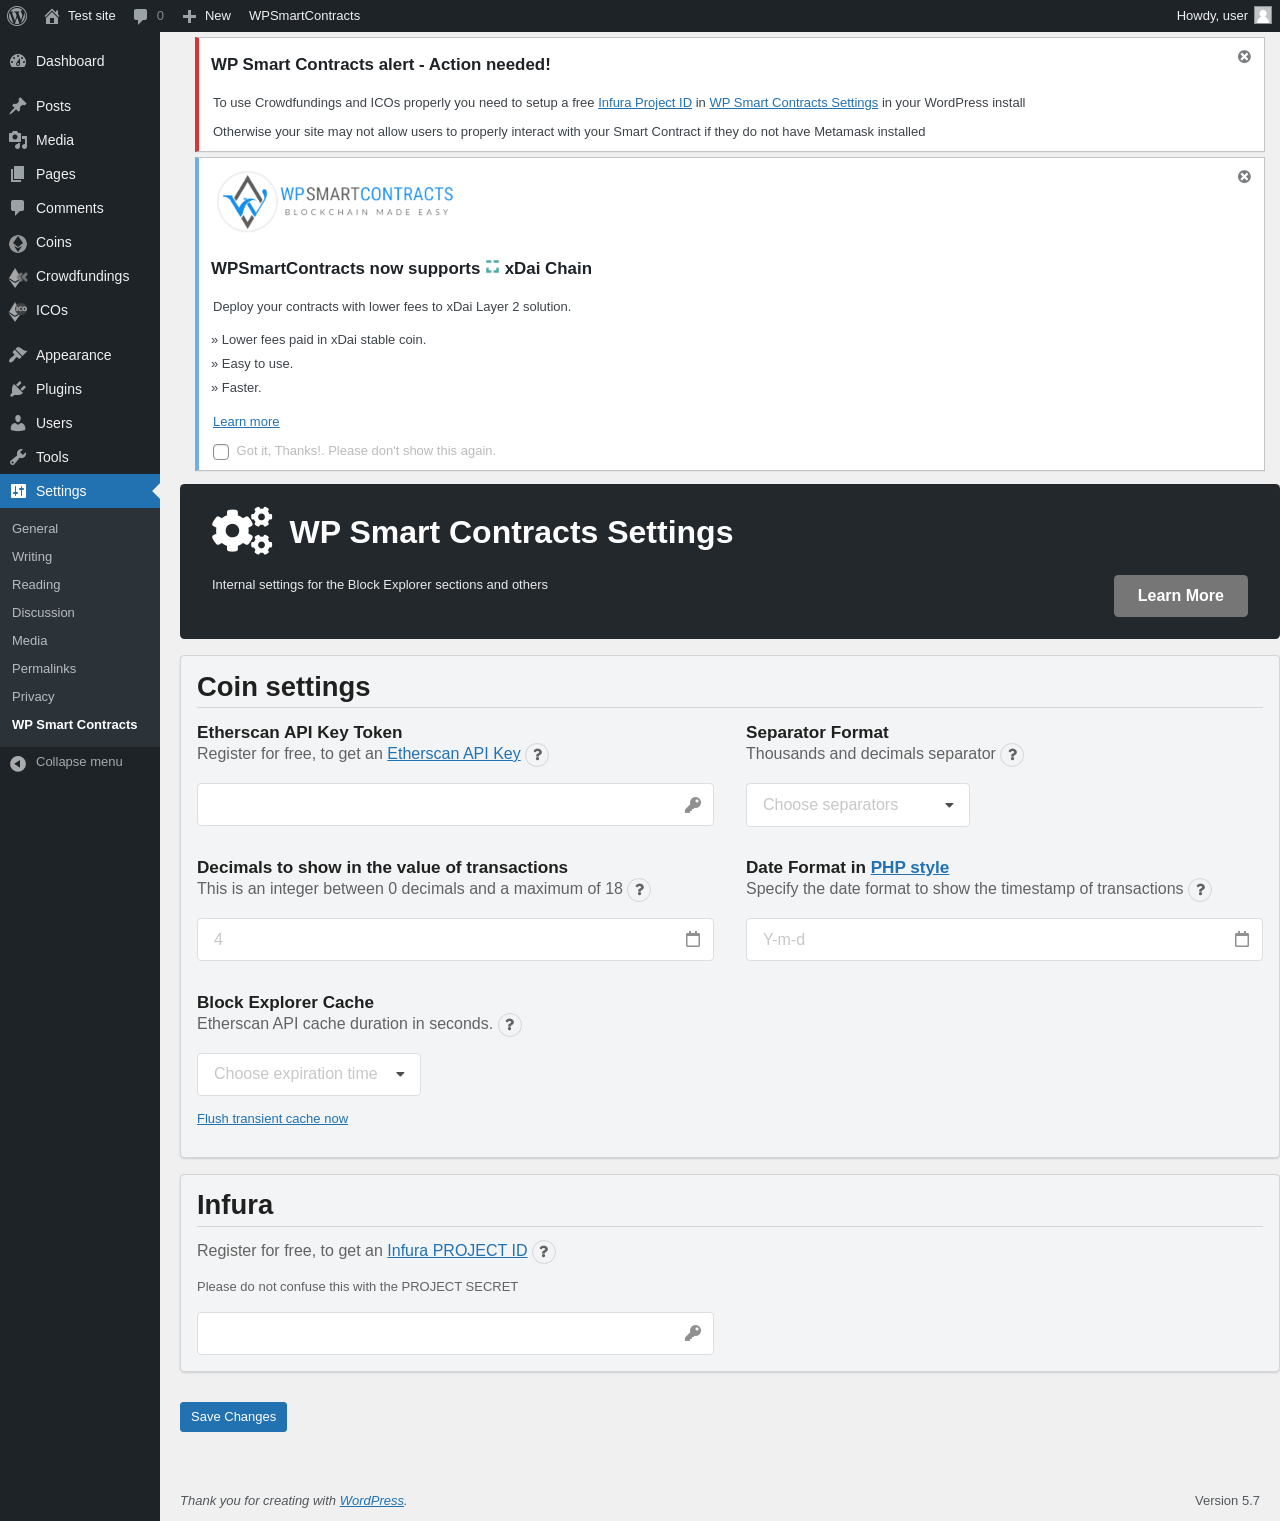
Task: Open the Choose expiration time dropdown
Action: (309, 1074)
